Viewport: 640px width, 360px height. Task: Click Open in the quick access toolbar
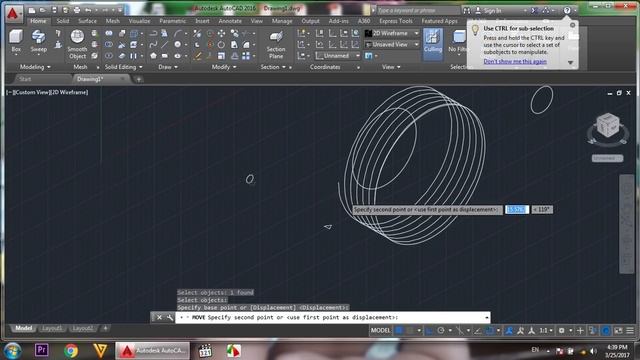tap(42, 10)
